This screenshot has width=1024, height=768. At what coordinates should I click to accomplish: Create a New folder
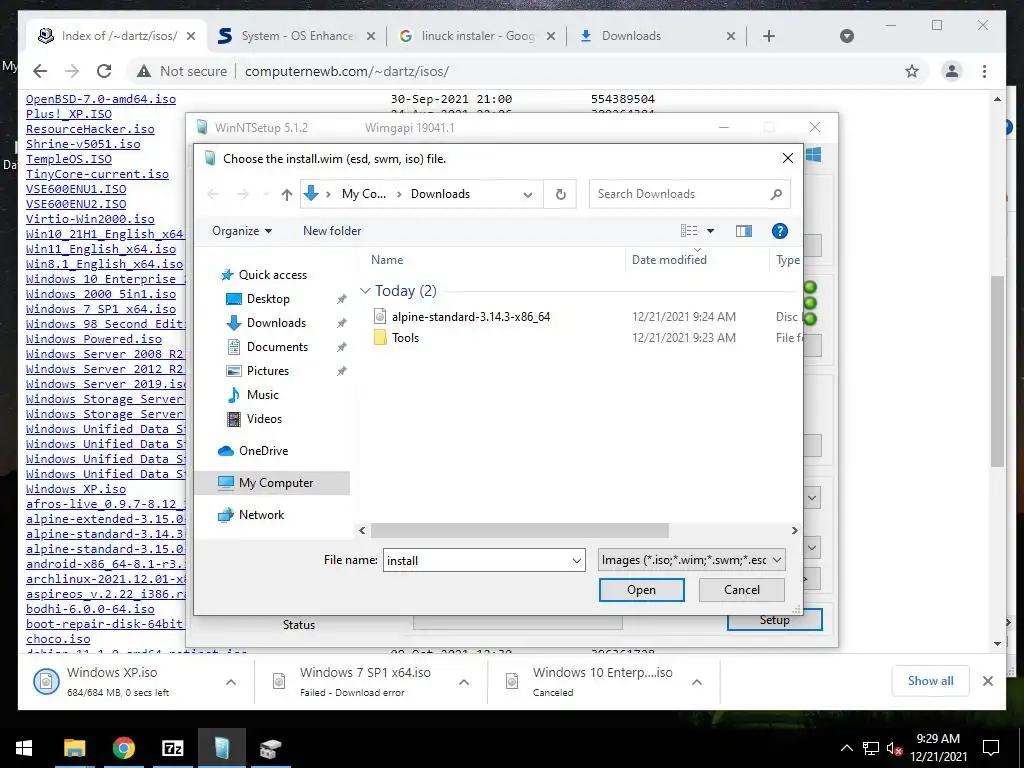(332, 231)
